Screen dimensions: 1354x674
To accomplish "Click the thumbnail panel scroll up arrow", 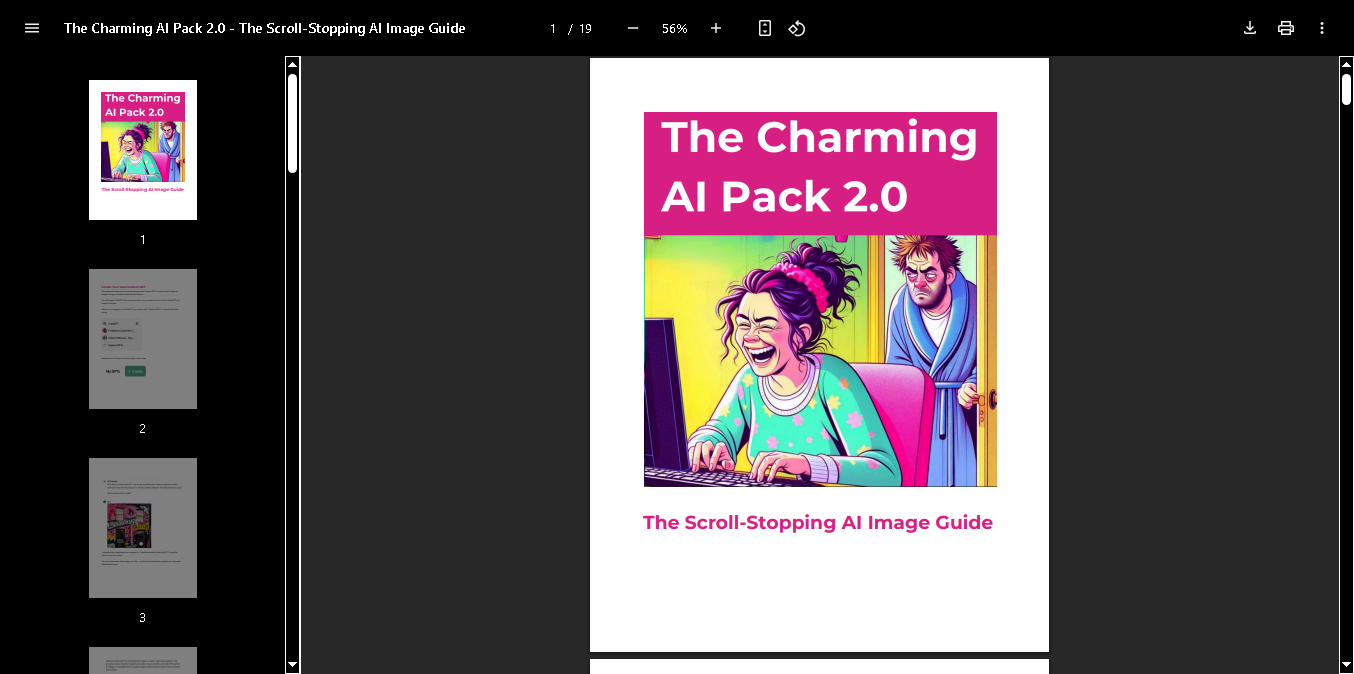I will click(293, 64).
